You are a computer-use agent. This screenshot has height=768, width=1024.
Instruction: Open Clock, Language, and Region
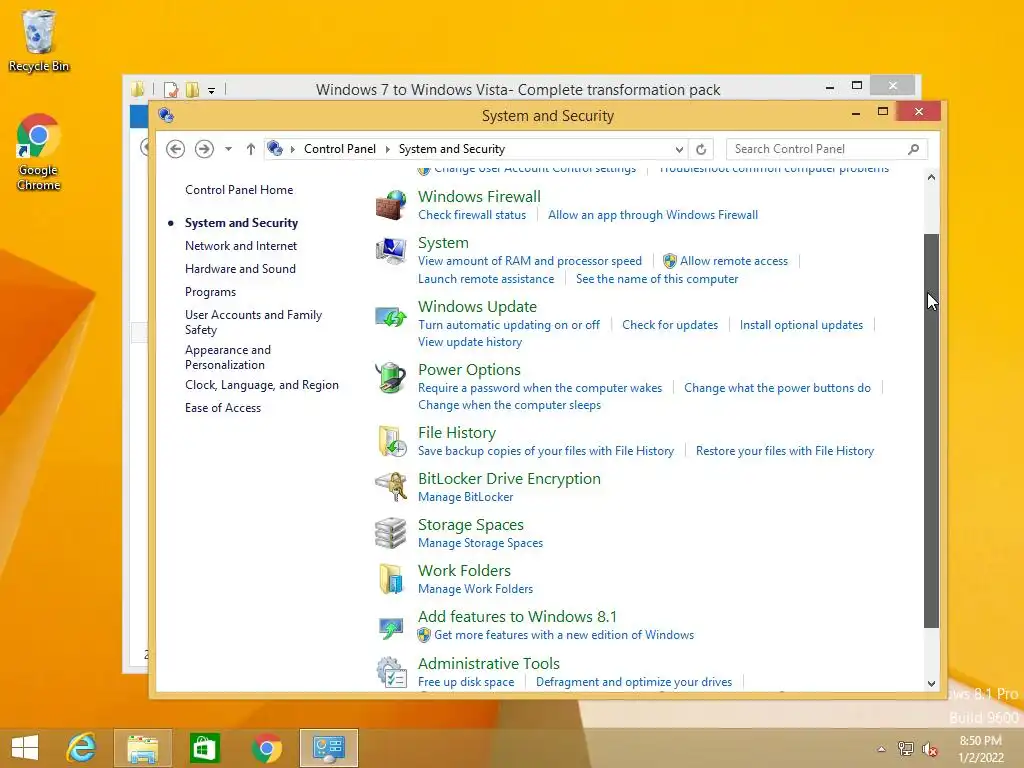(262, 385)
